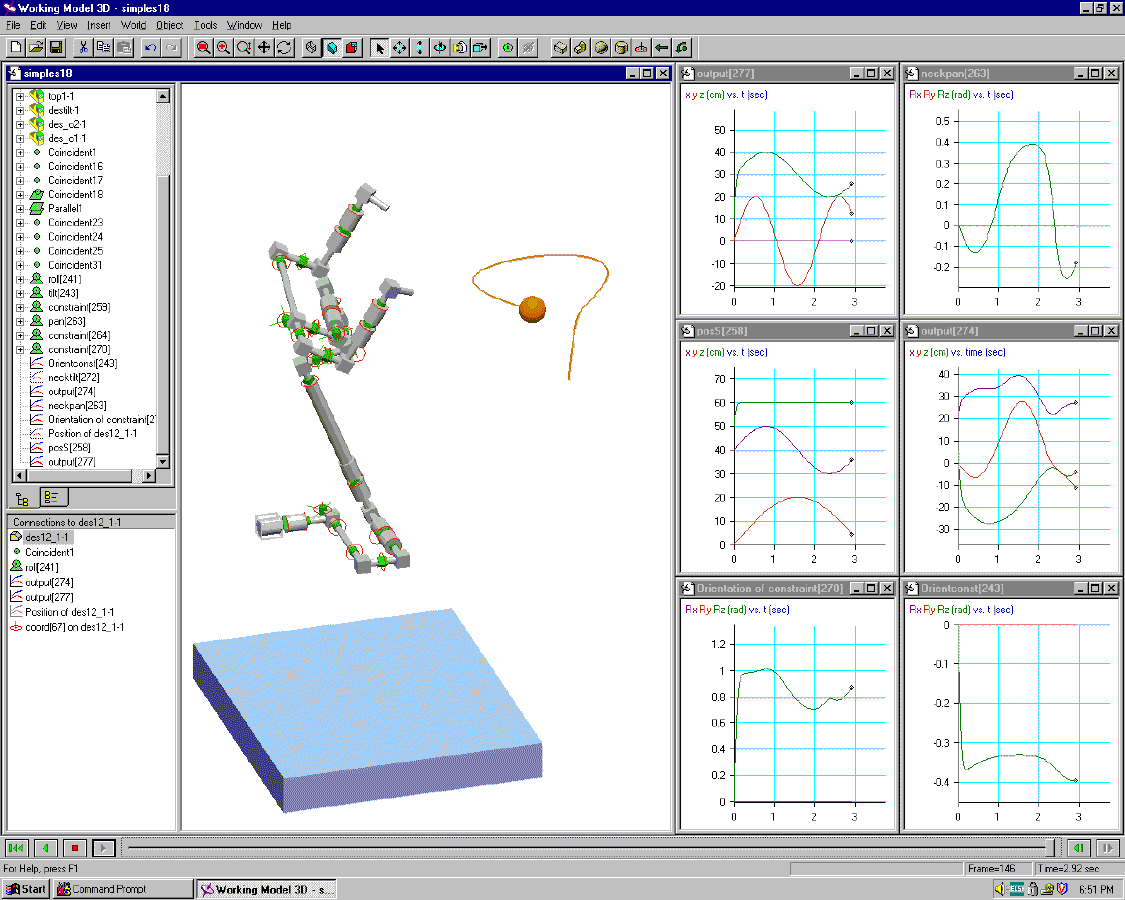This screenshot has height=900, width=1125.
Task: Step forward one frame
Action: coord(1107,848)
